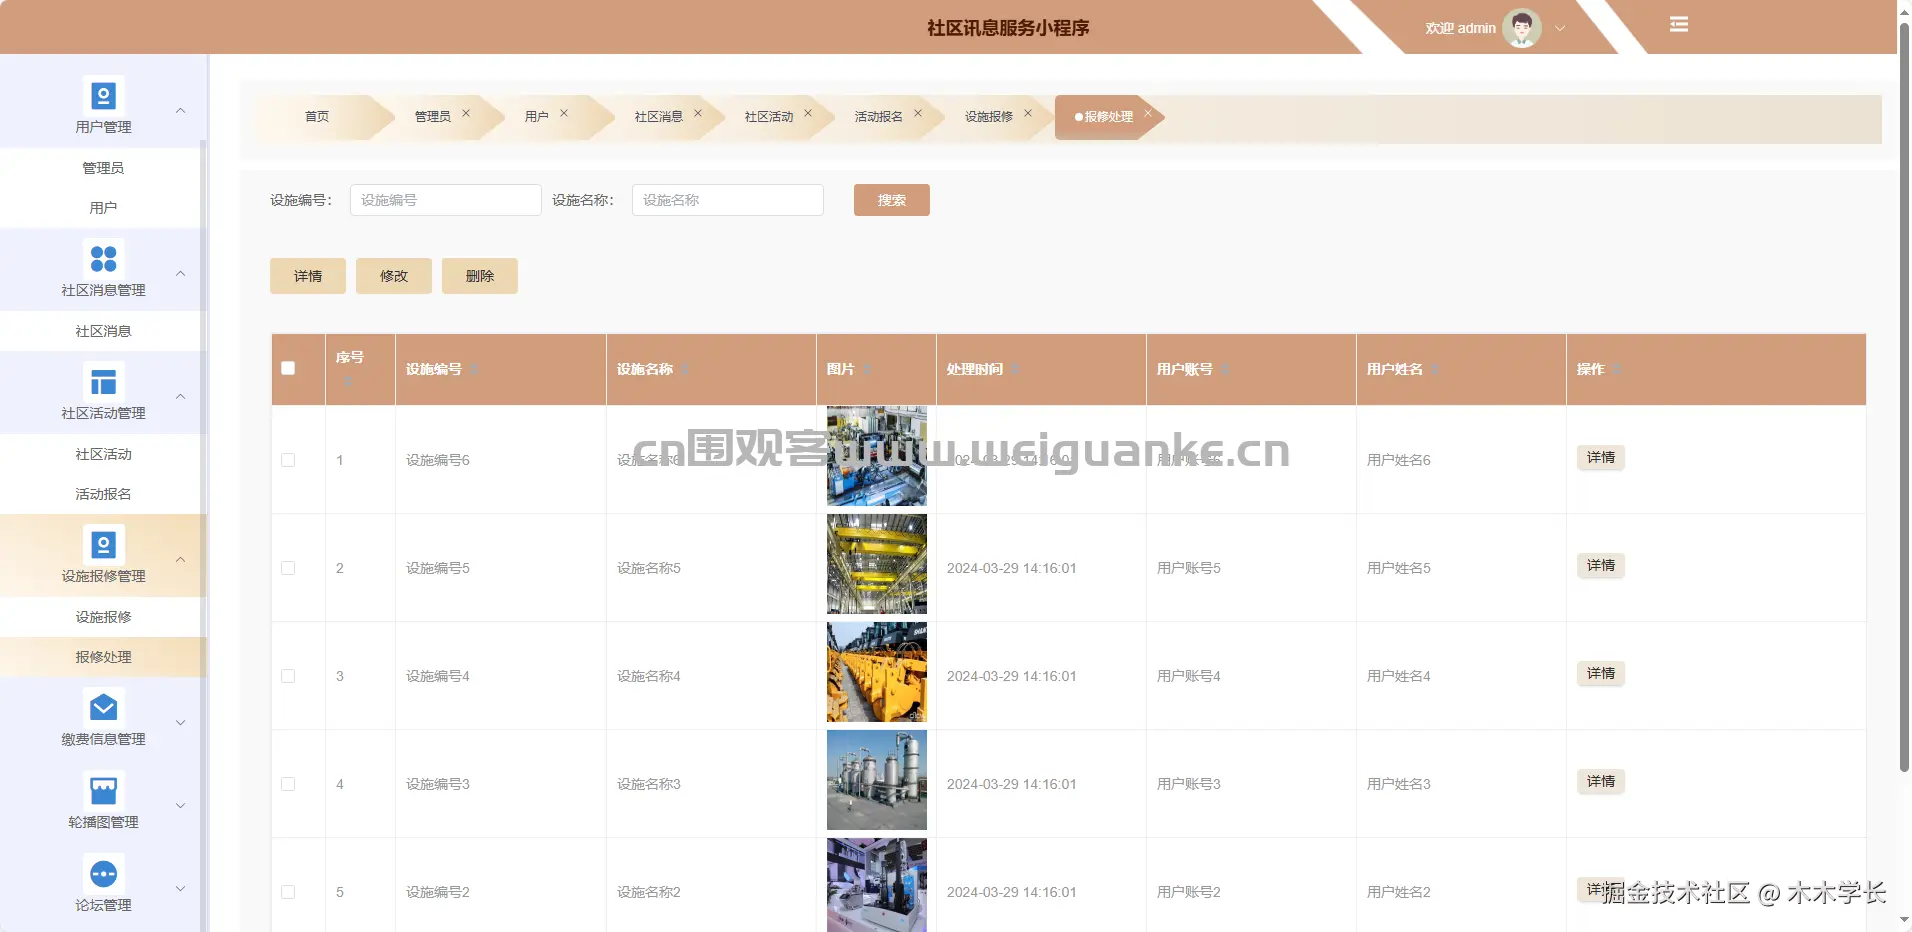This screenshot has height=932, width=1912.
Task: Check the row 2 checkbox for 设施编号5
Action: (x=288, y=568)
